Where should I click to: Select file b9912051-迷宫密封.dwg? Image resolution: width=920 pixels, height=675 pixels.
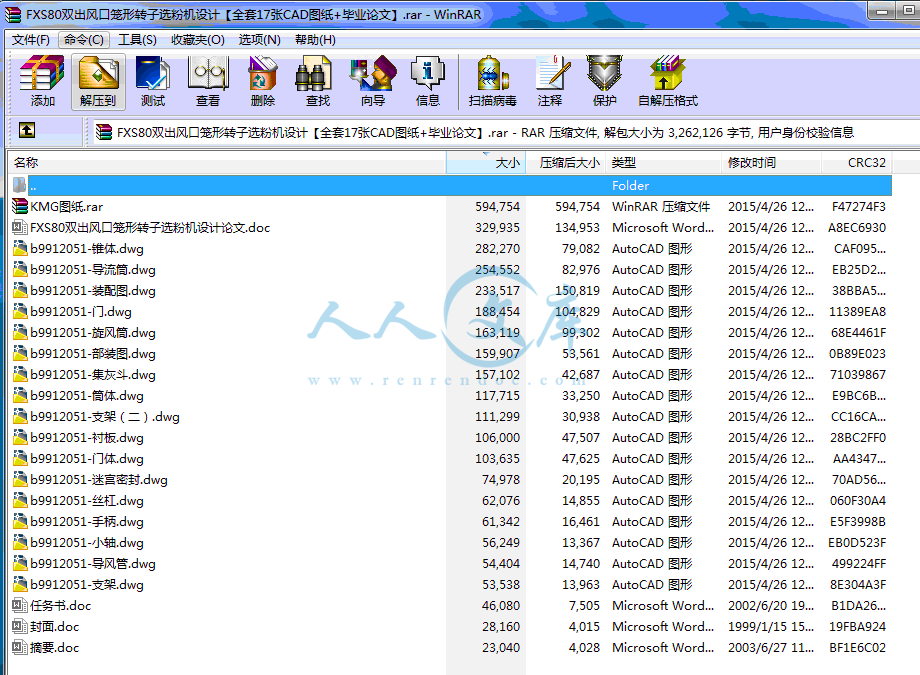coord(99,480)
